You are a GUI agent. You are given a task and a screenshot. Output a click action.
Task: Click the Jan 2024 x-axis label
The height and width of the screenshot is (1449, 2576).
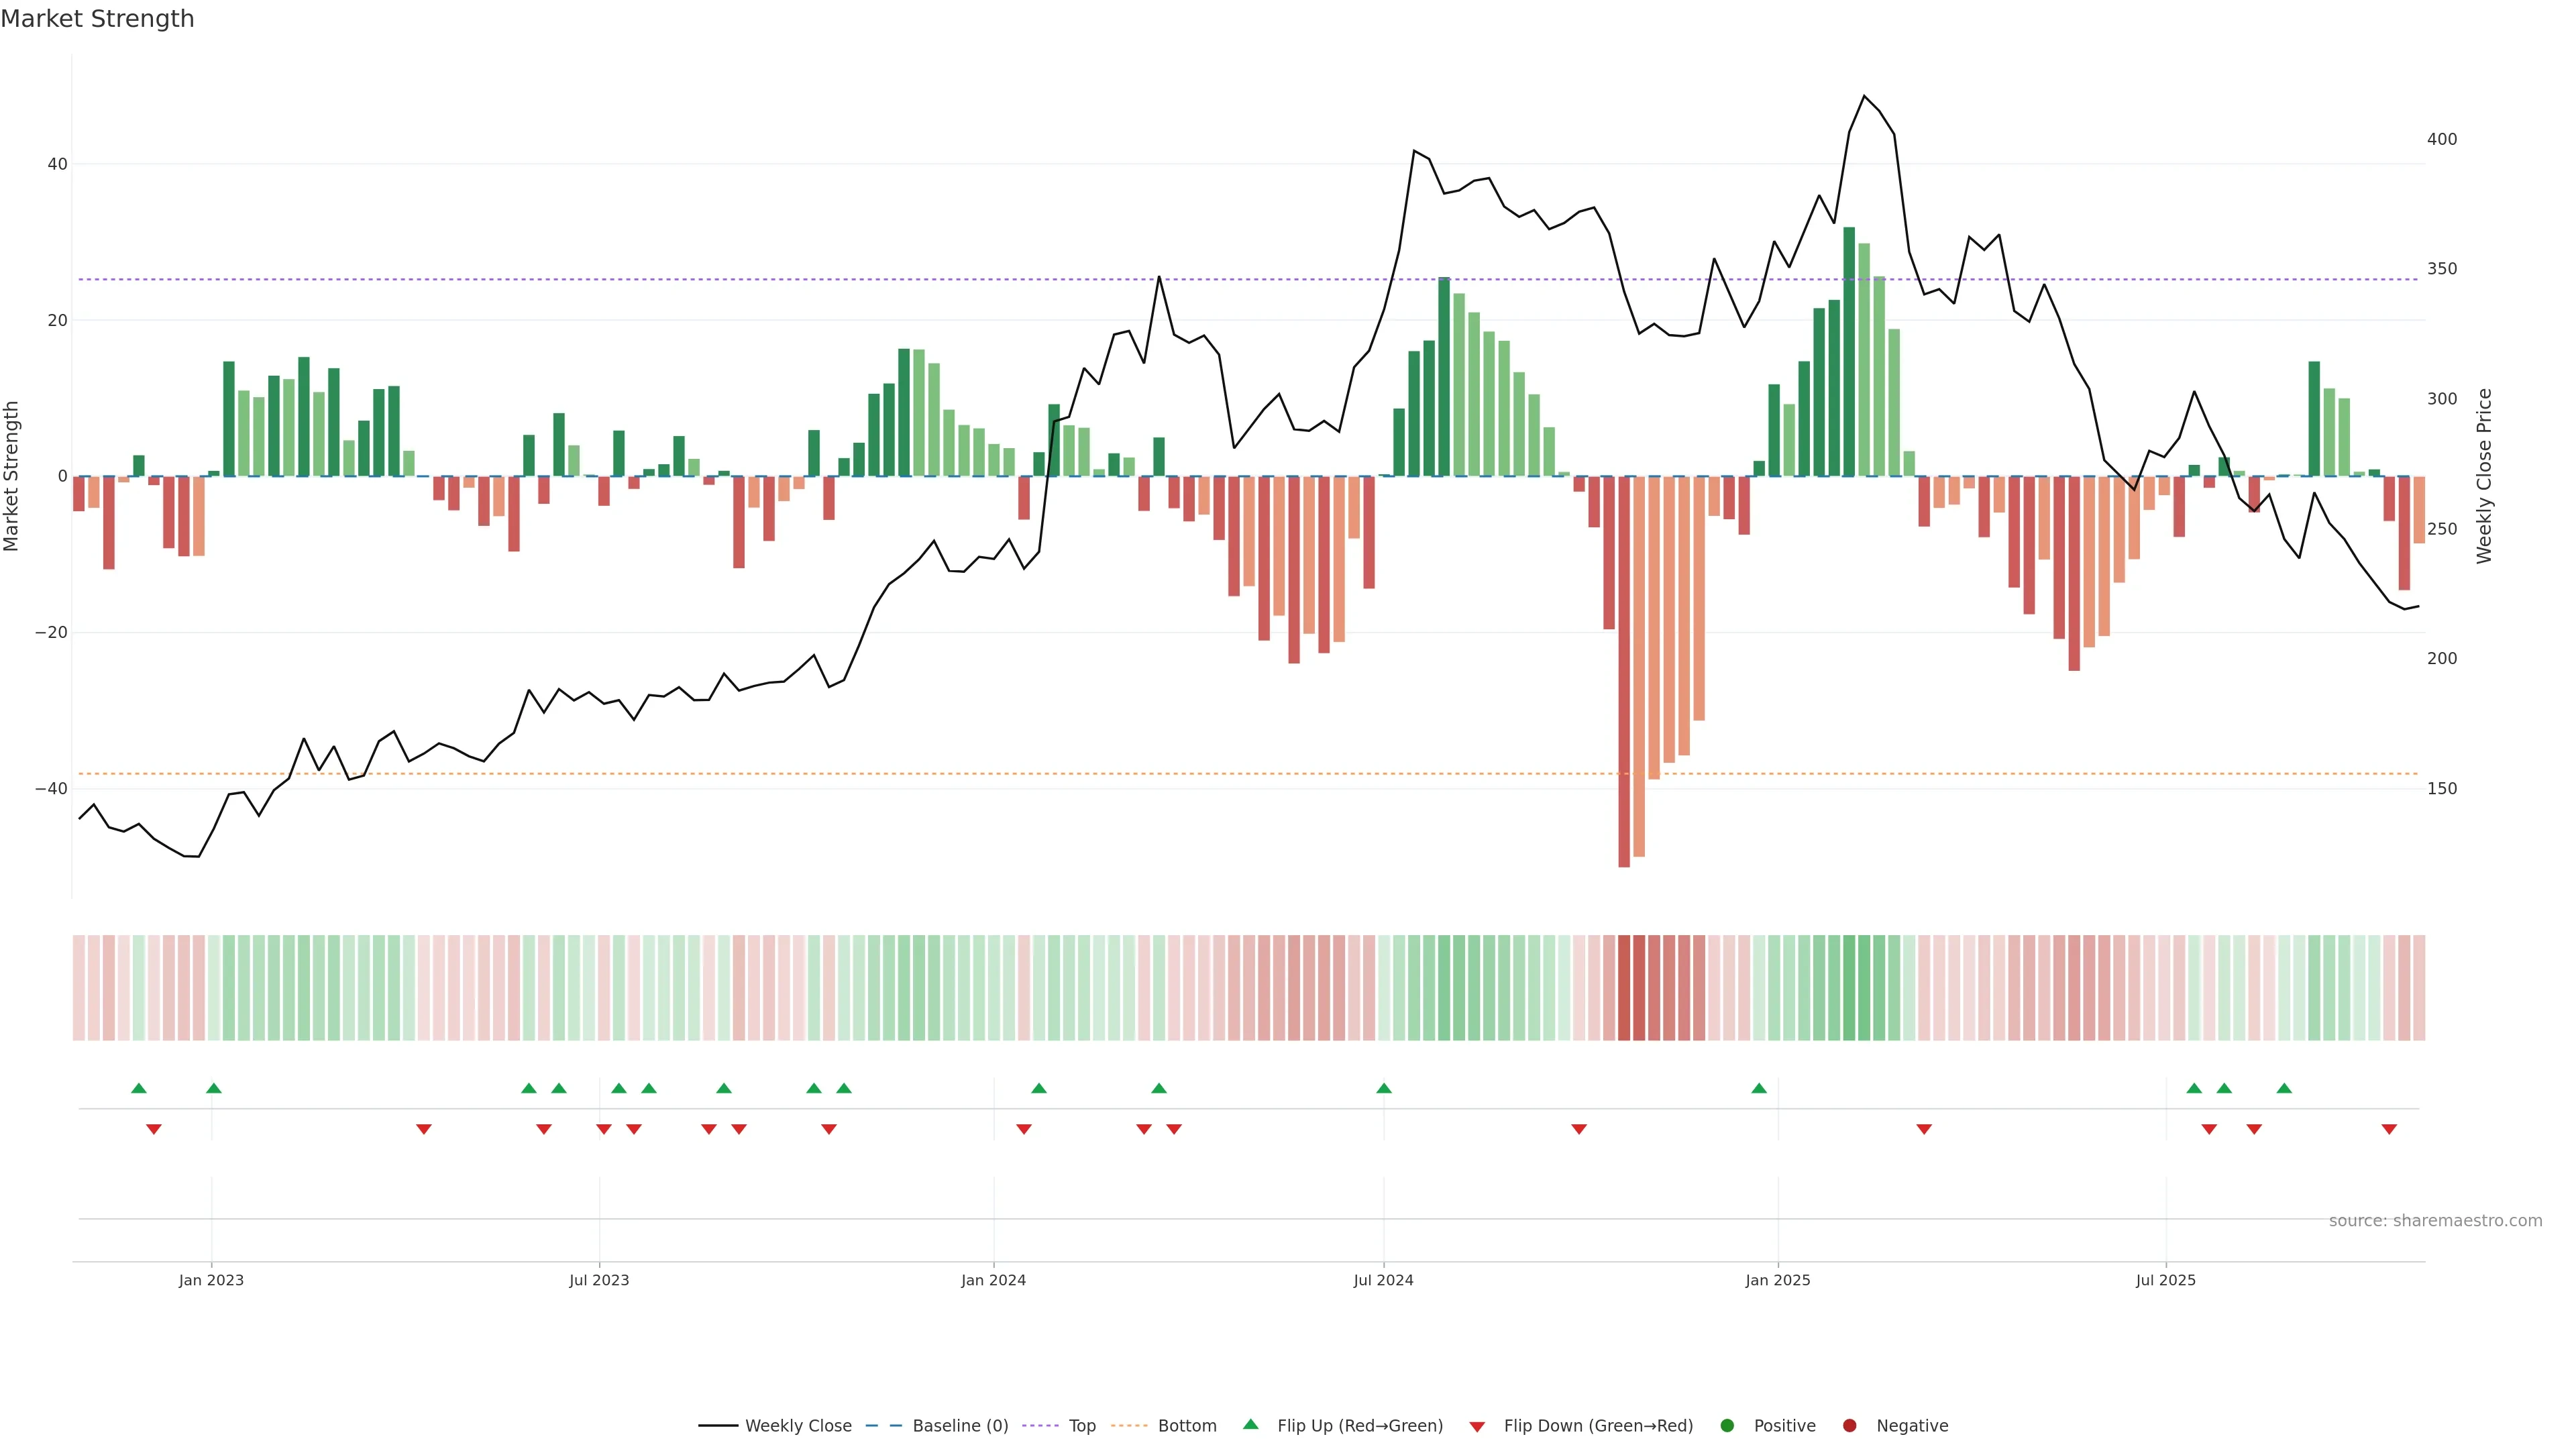coord(993,1280)
